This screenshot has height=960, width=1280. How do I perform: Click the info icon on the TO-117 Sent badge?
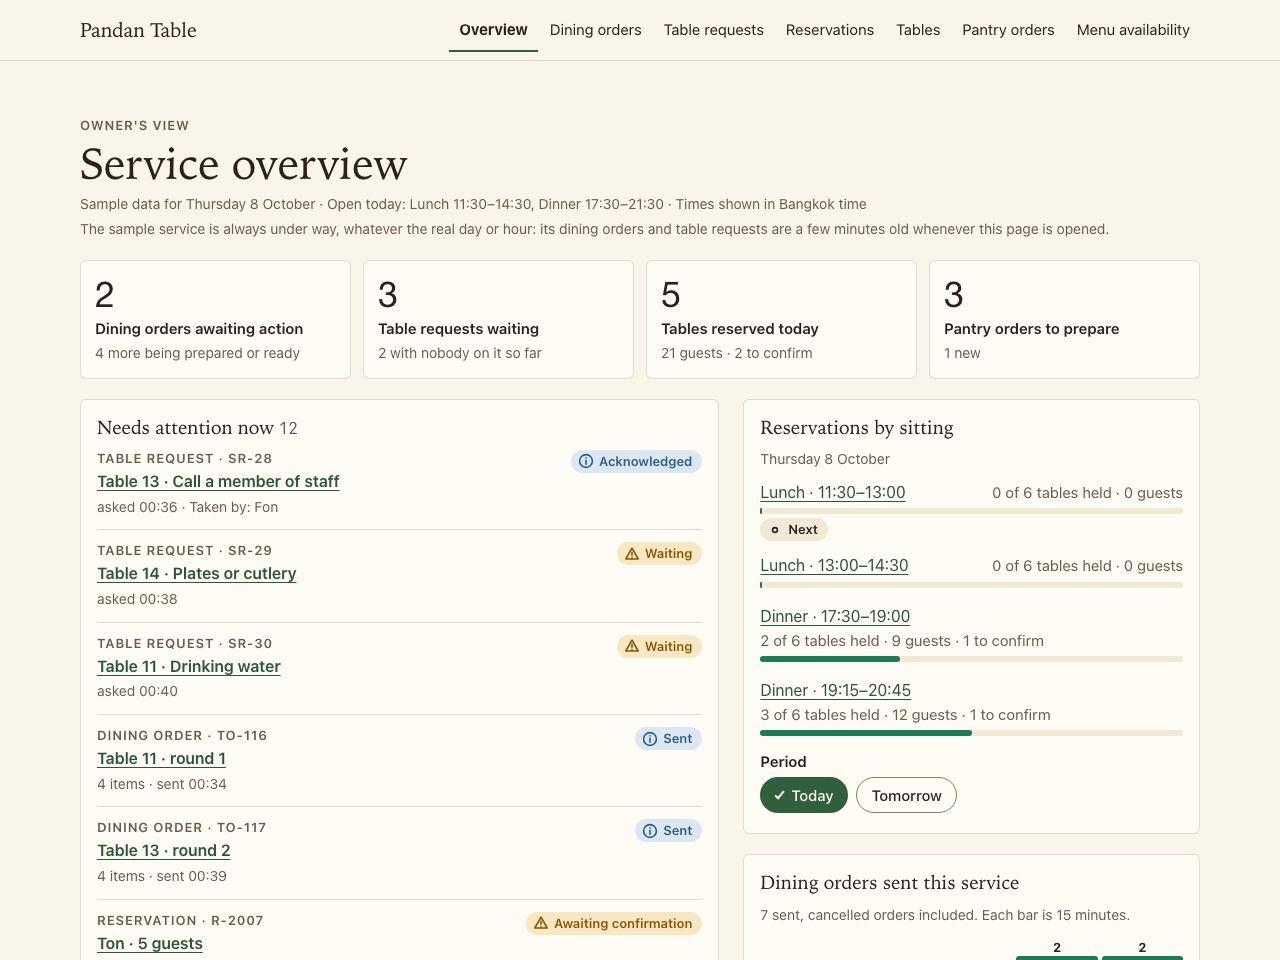650,831
